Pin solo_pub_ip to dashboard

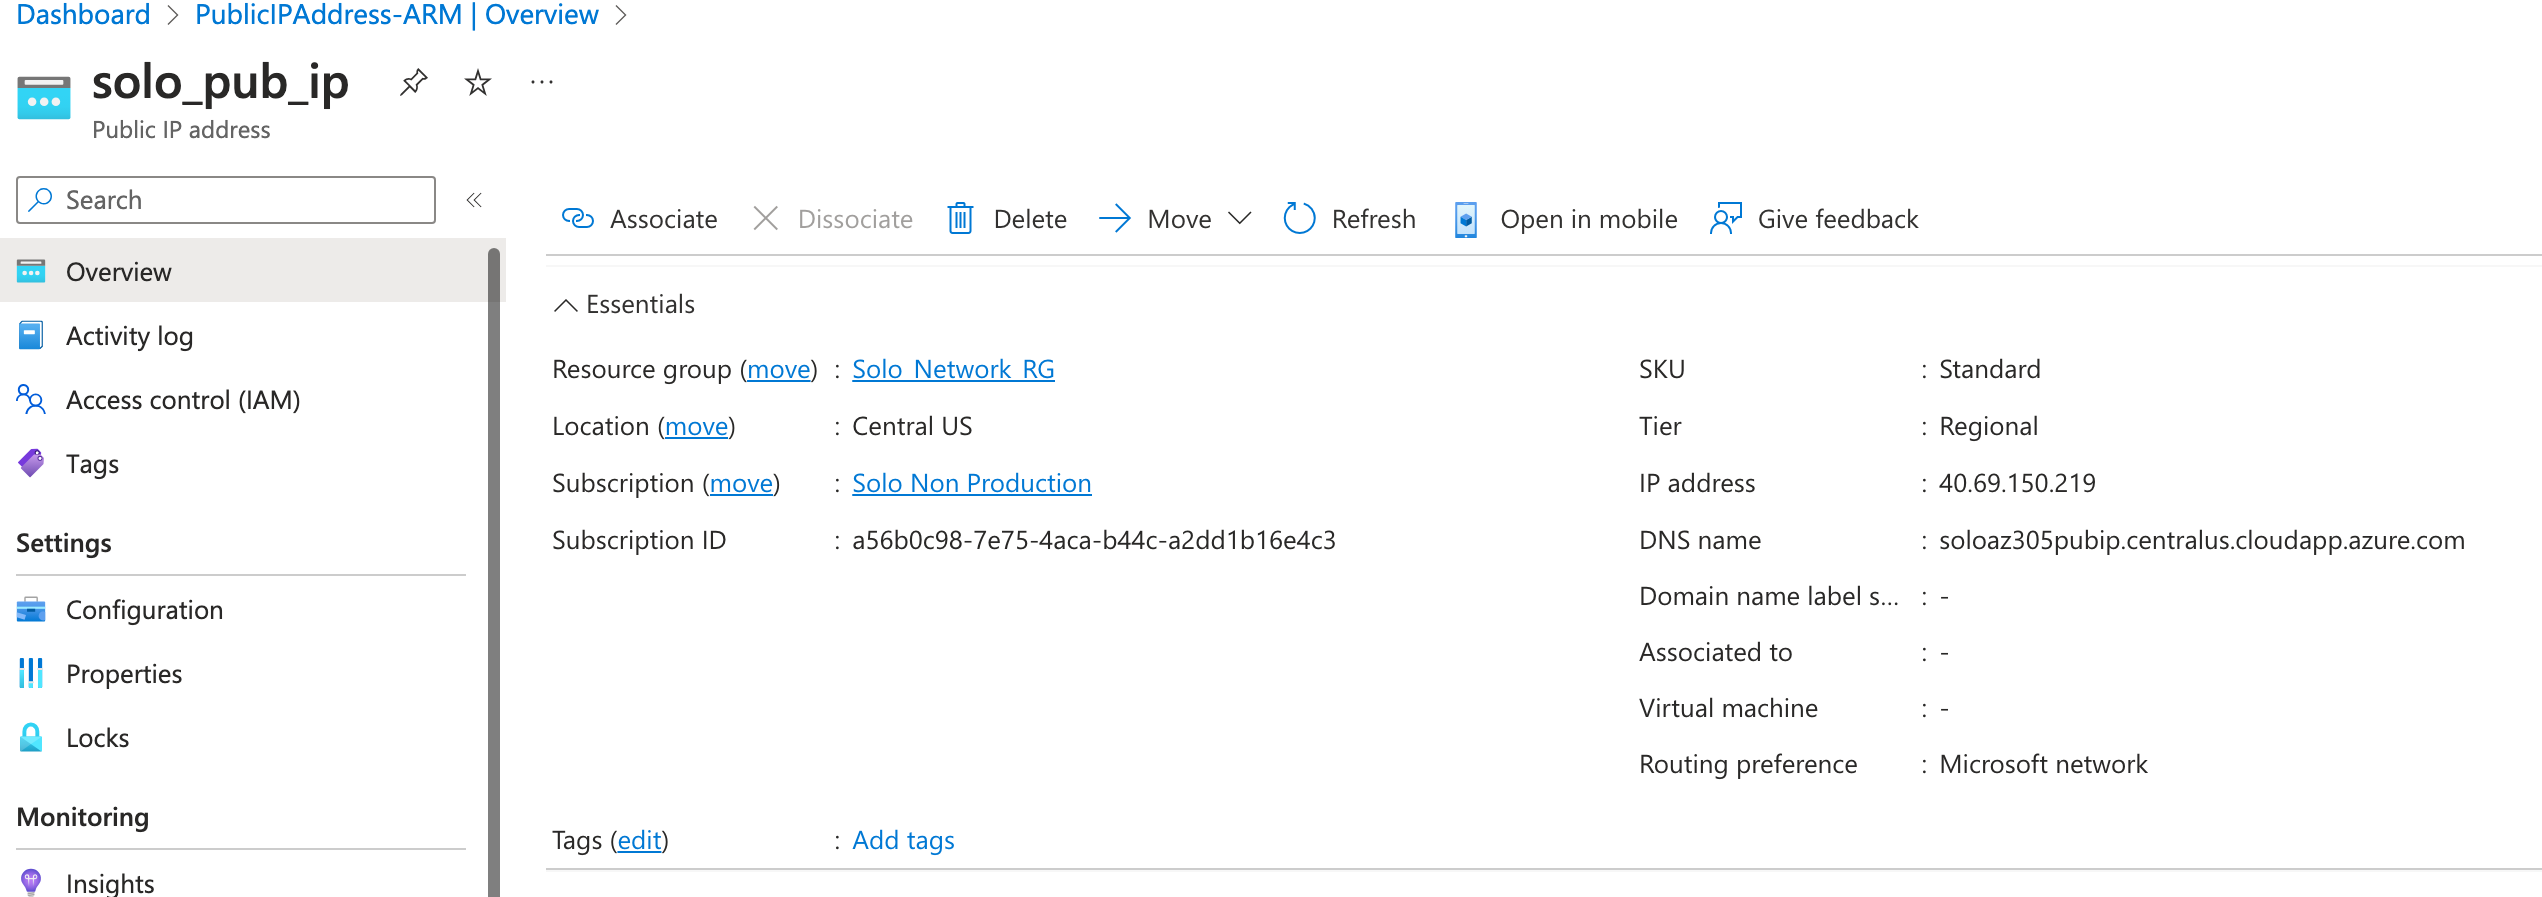(413, 82)
